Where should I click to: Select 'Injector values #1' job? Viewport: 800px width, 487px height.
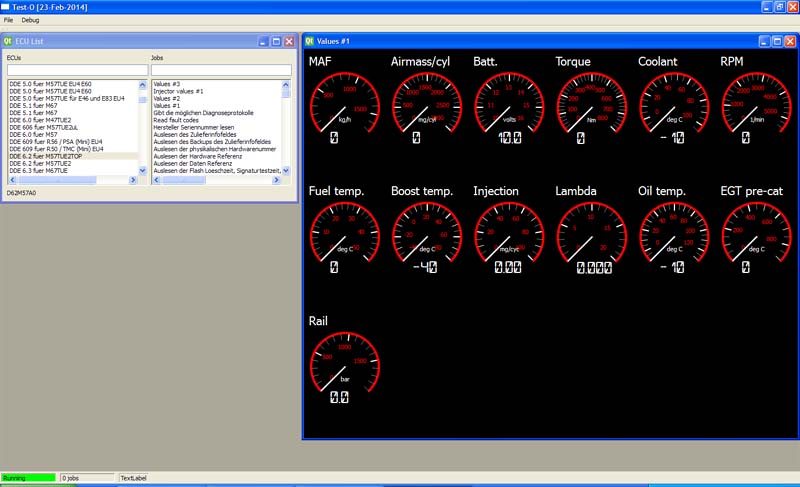[179, 91]
